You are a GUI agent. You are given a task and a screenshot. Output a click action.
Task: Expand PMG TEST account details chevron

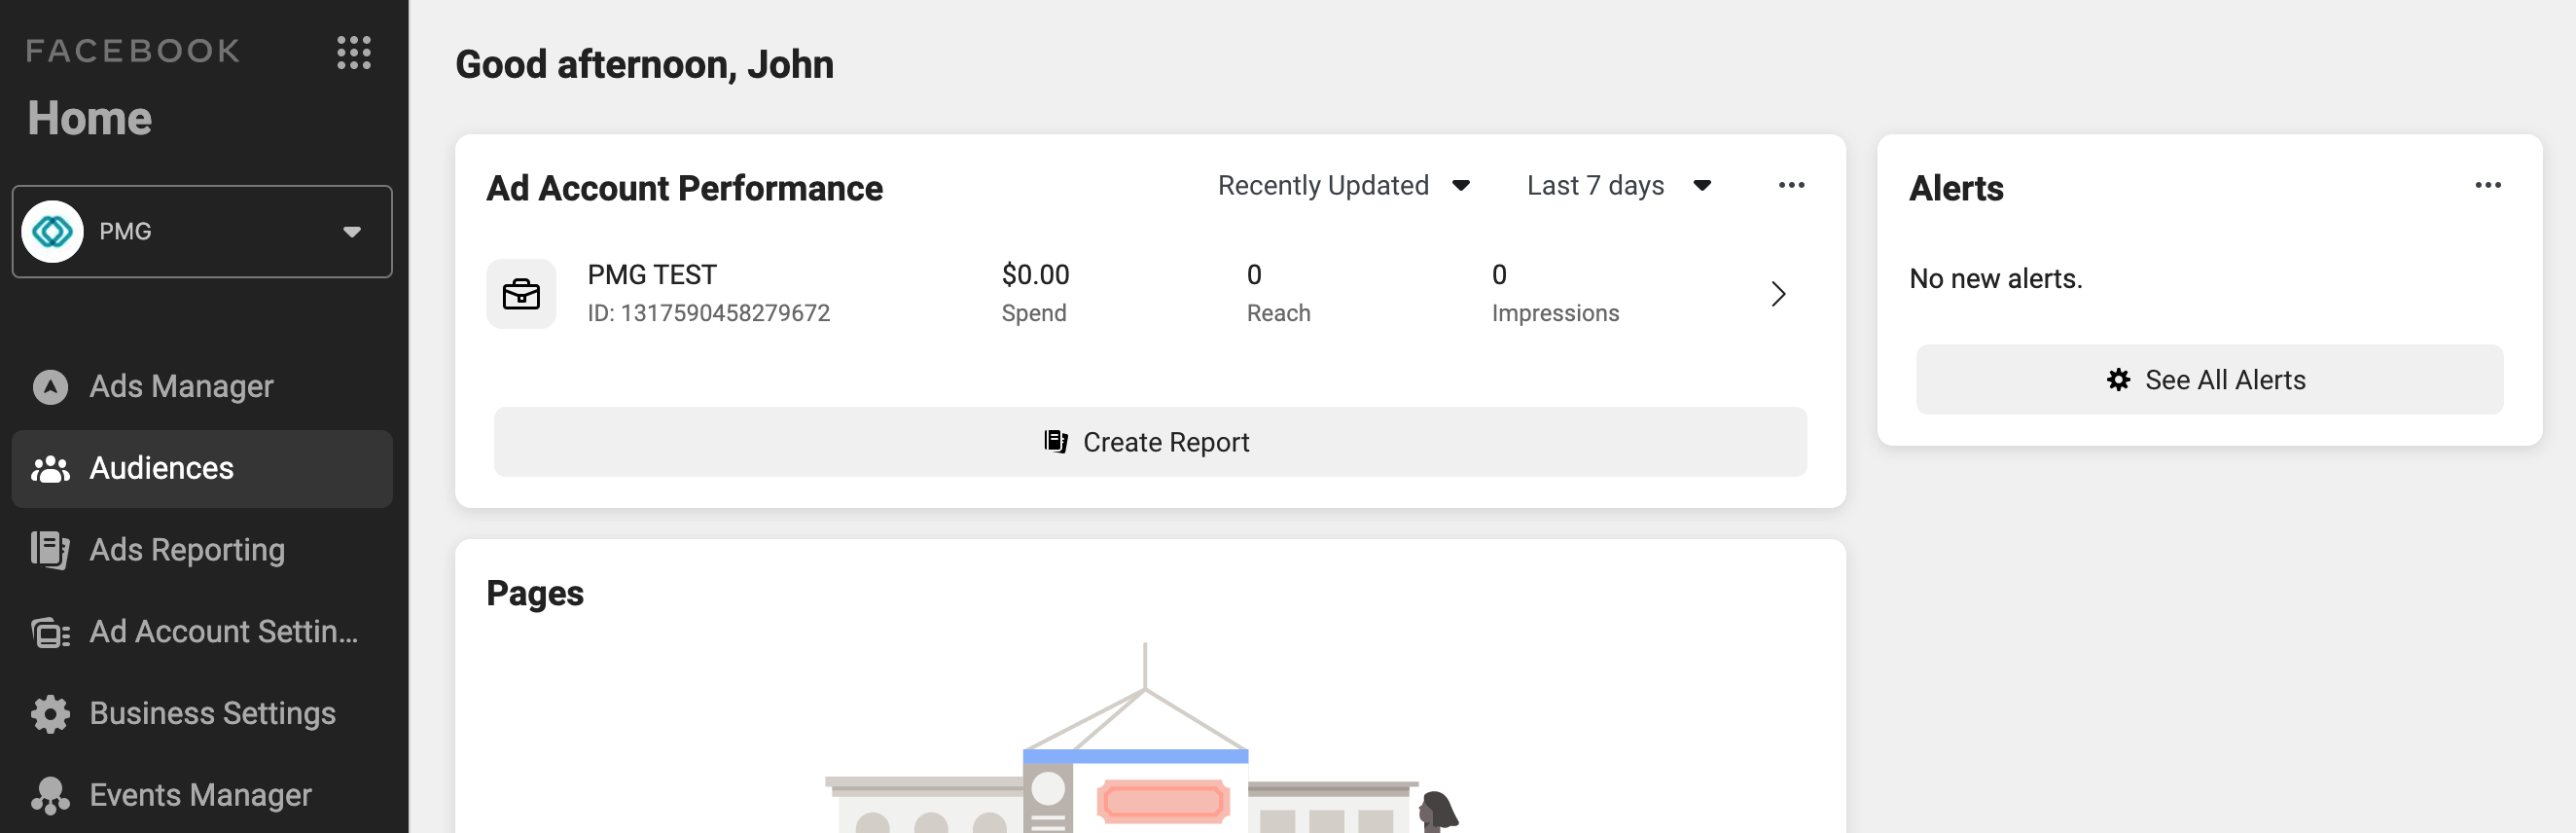coord(1777,294)
